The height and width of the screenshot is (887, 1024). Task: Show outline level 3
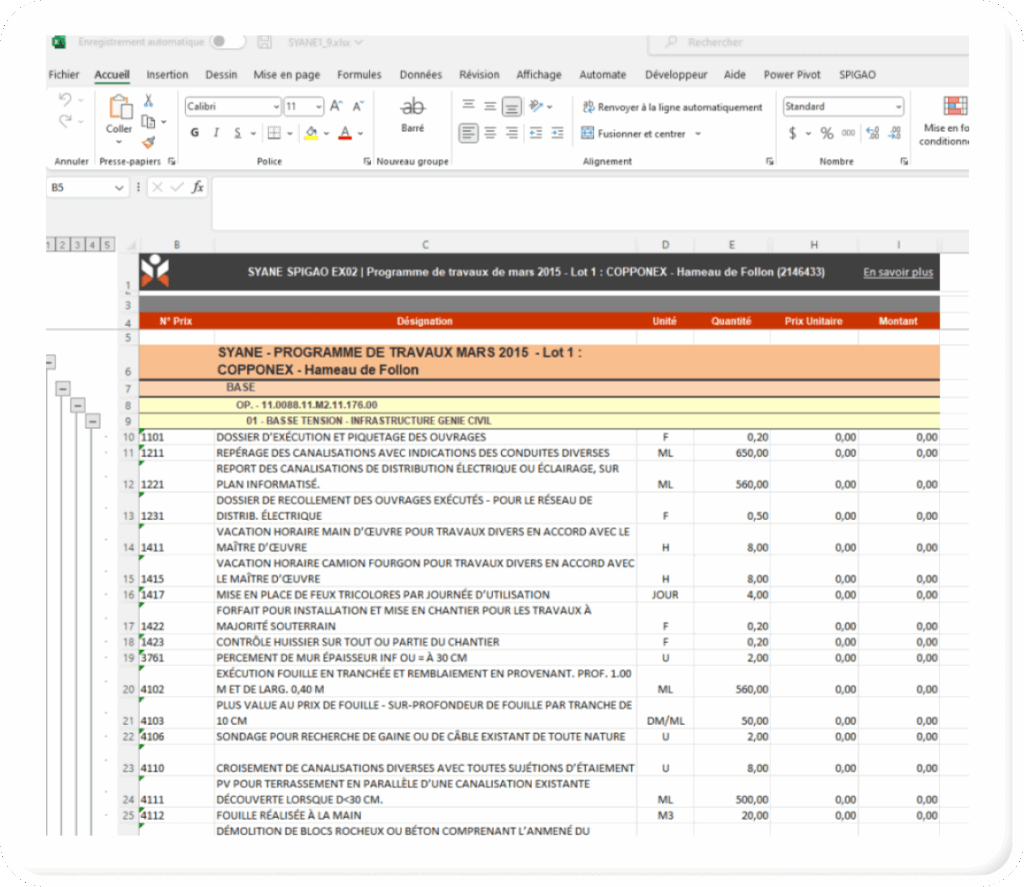[78, 244]
